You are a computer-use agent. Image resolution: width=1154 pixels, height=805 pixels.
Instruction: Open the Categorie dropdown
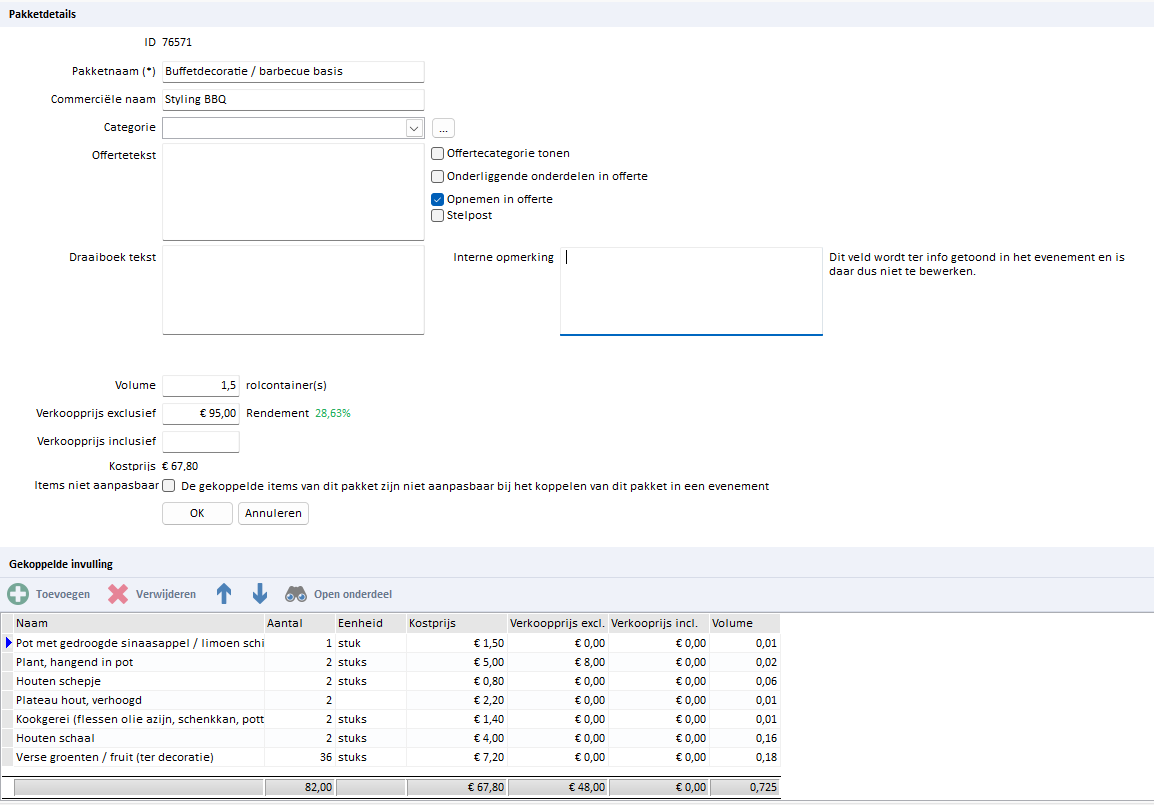click(414, 128)
